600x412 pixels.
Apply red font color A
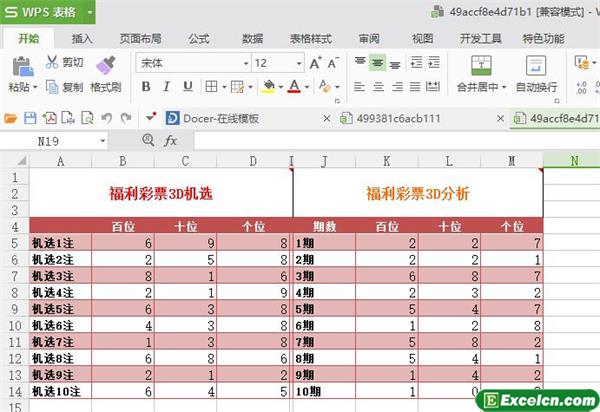coord(294,86)
